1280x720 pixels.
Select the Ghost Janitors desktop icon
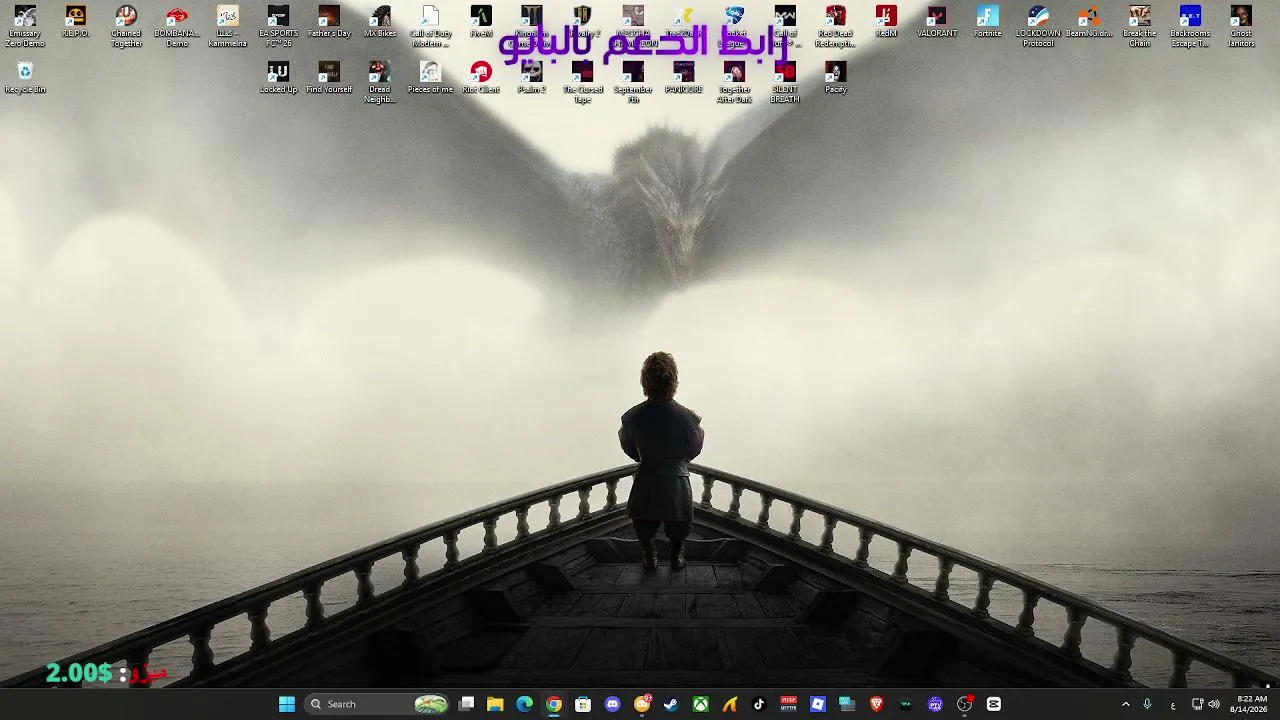pos(1241,27)
